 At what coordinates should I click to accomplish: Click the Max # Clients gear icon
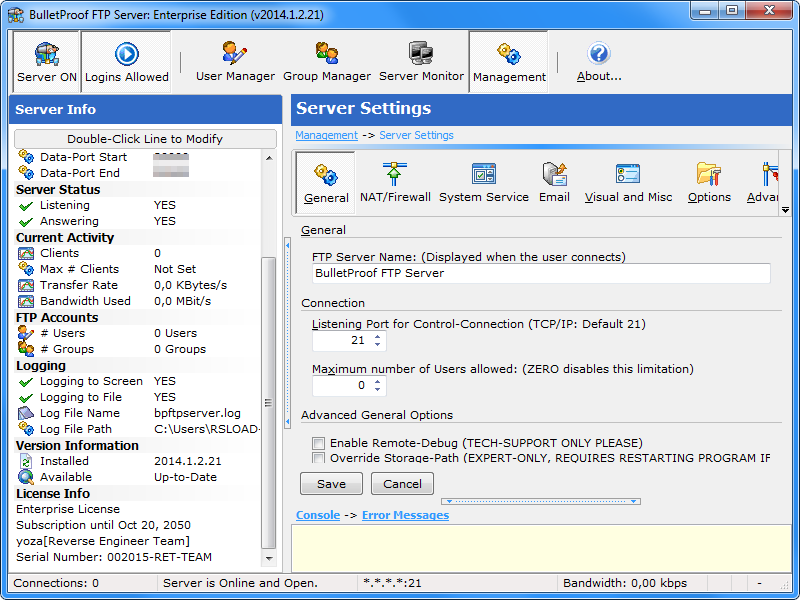click(x=26, y=269)
